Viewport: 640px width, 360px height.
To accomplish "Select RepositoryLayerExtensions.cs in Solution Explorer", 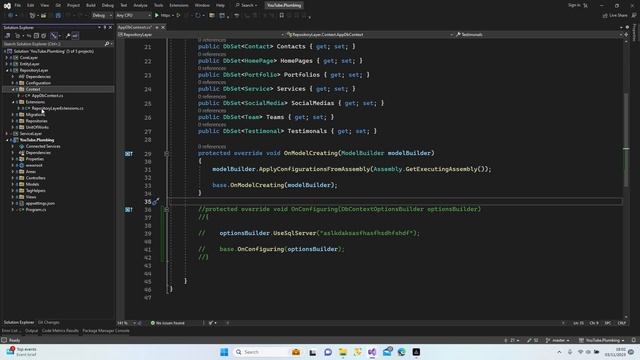I will coord(57,108).
